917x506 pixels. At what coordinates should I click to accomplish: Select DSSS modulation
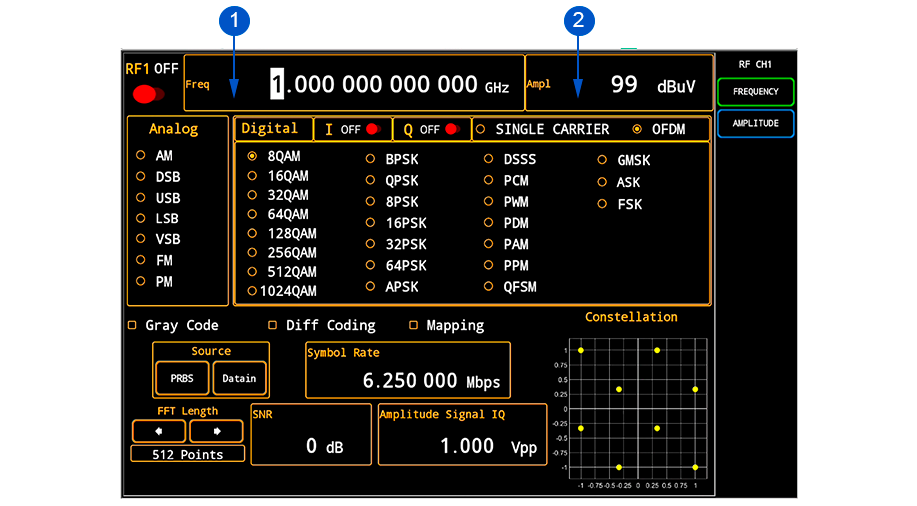pos(488,159)
